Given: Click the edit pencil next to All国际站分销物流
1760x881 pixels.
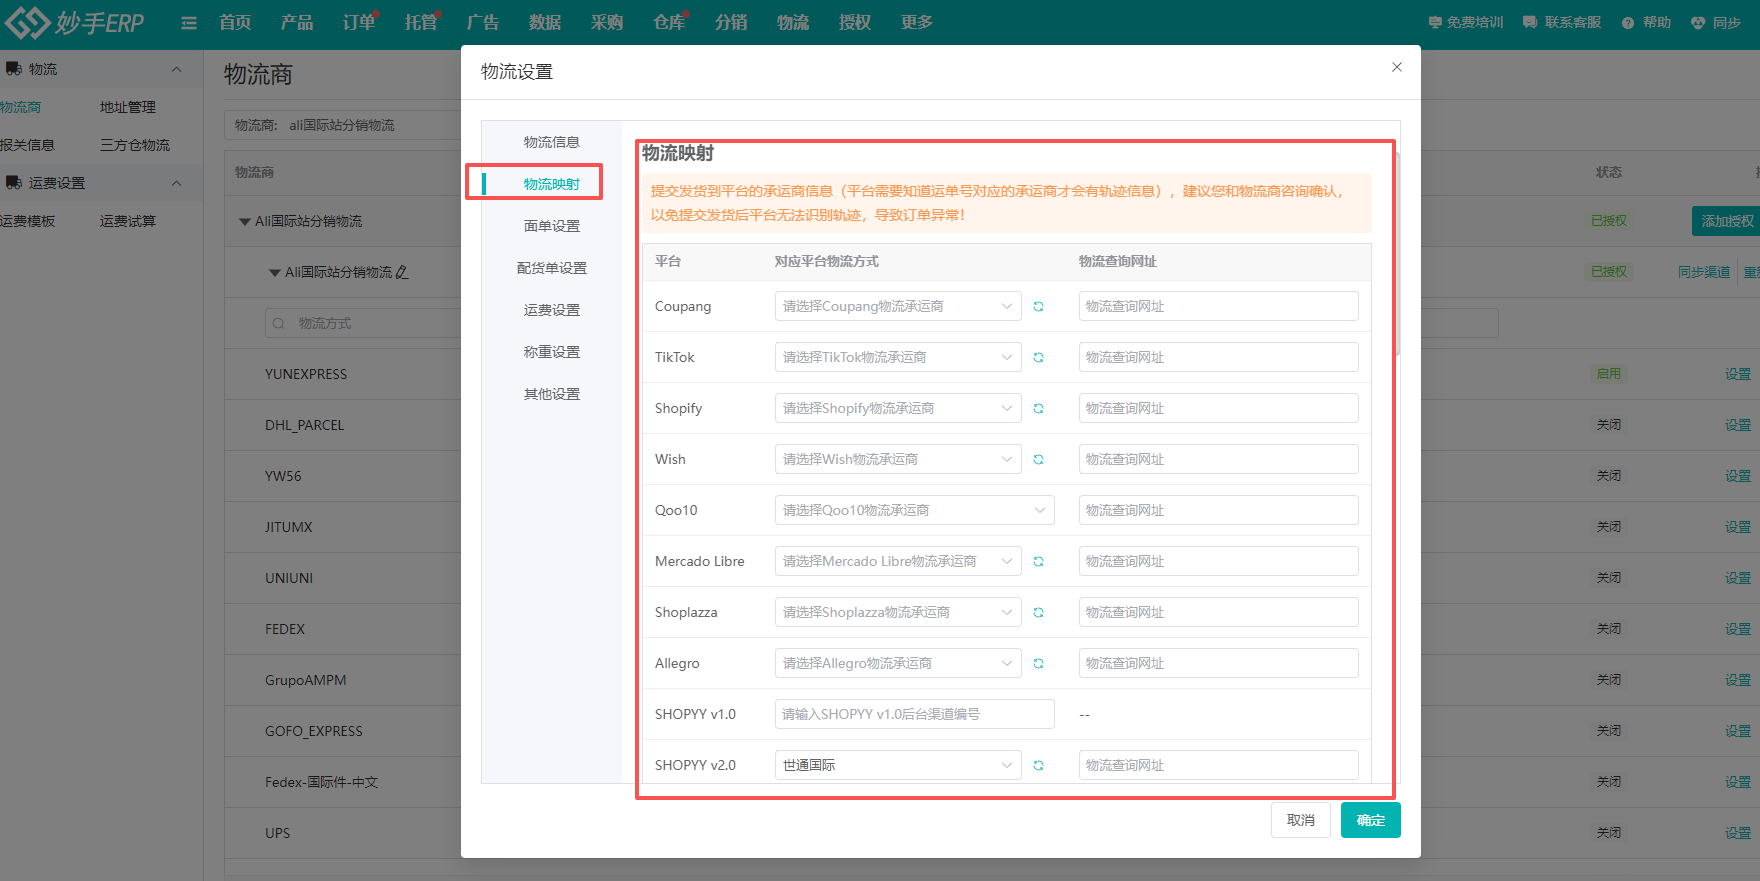Looking at the screenshot, I should [402, 272].
